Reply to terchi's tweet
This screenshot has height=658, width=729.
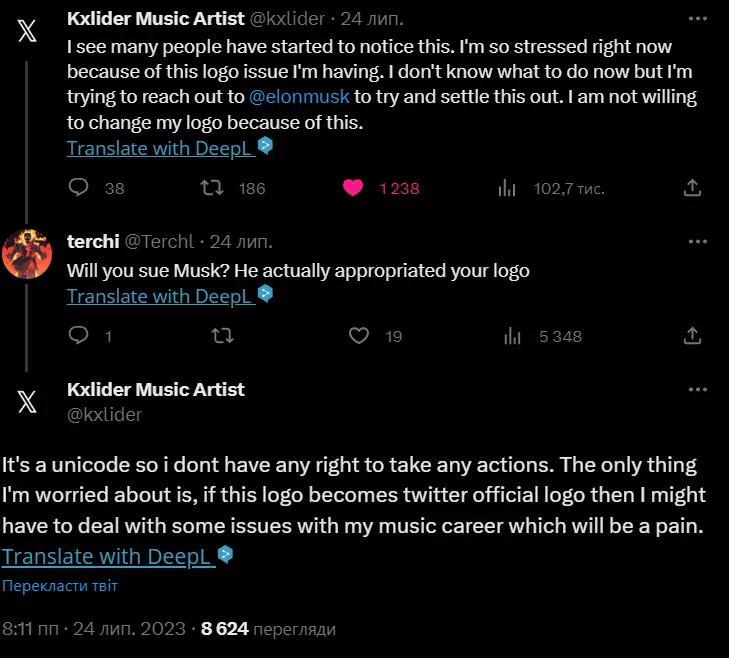pos(80,336)
